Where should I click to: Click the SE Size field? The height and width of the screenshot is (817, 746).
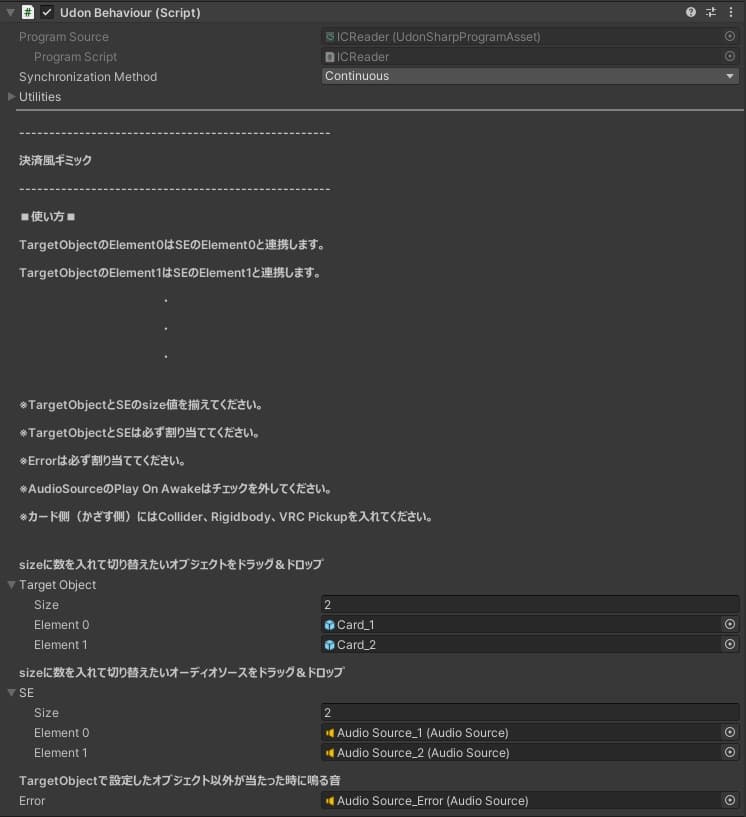(x=530, y=712)
